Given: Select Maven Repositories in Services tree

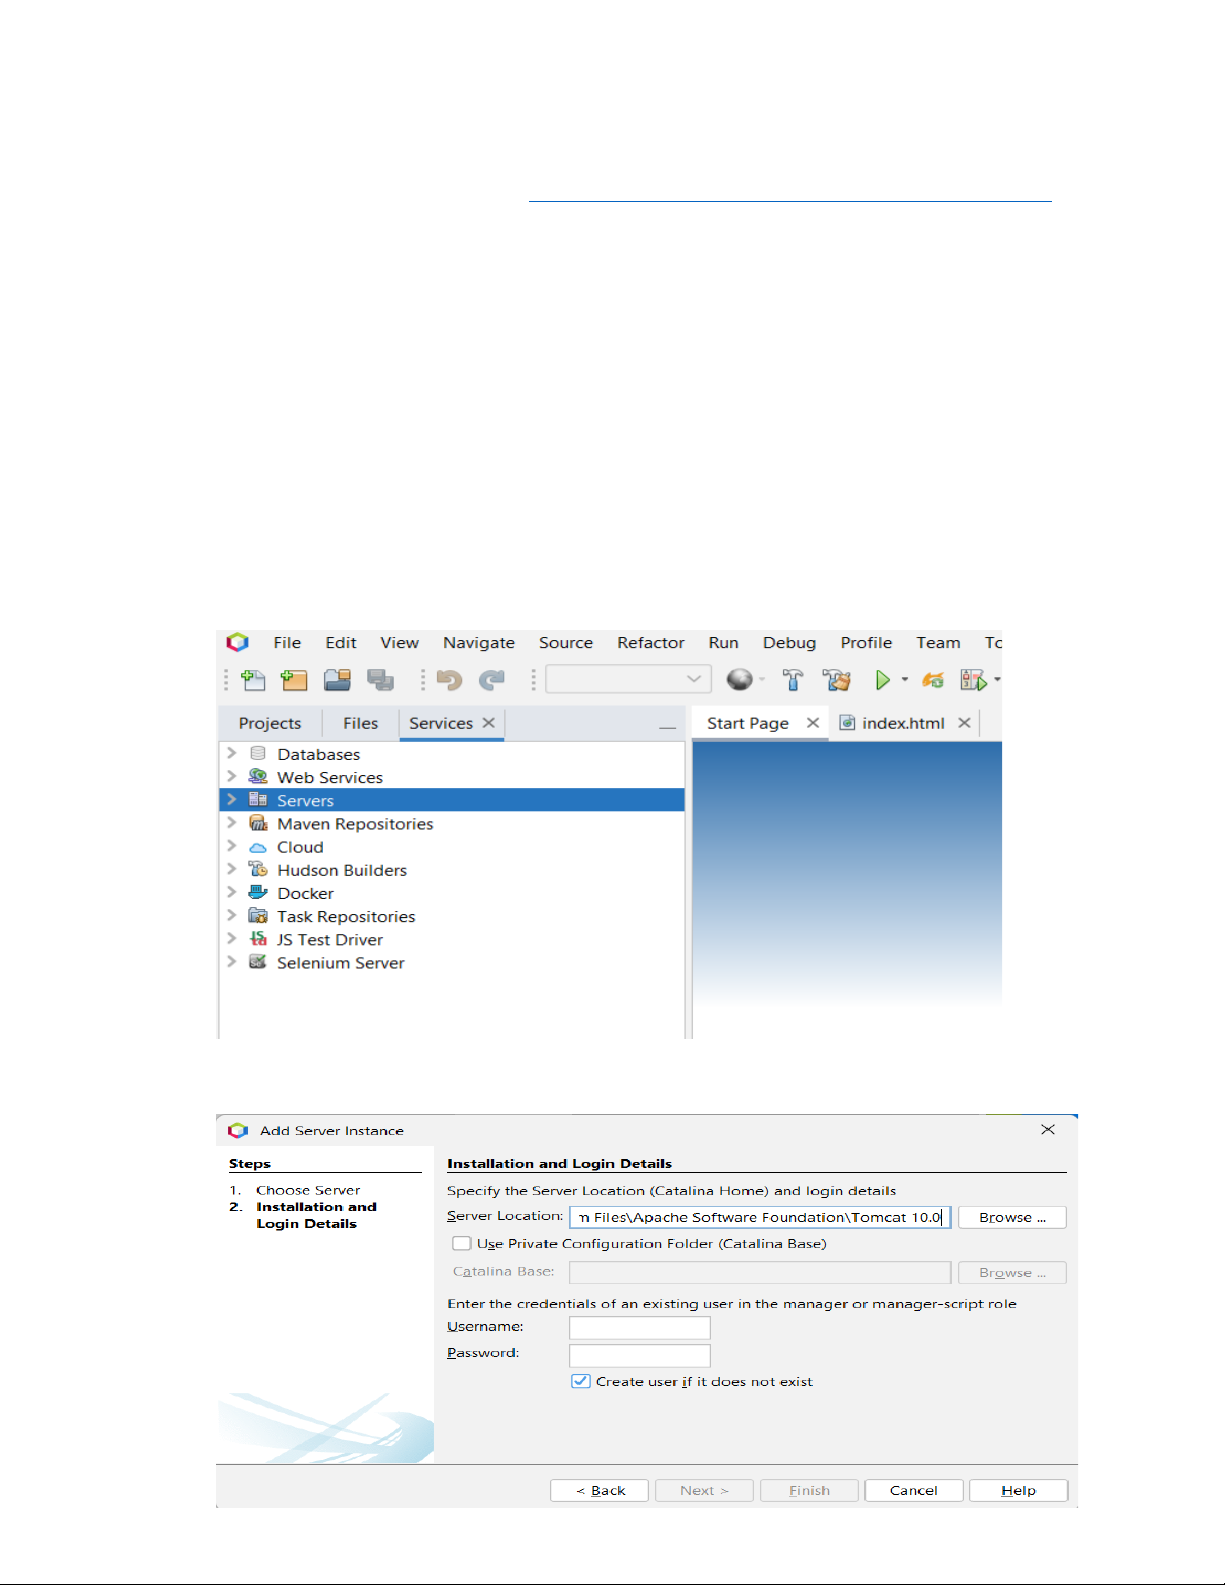Looking at the screenshot, I should pos(354,824).
